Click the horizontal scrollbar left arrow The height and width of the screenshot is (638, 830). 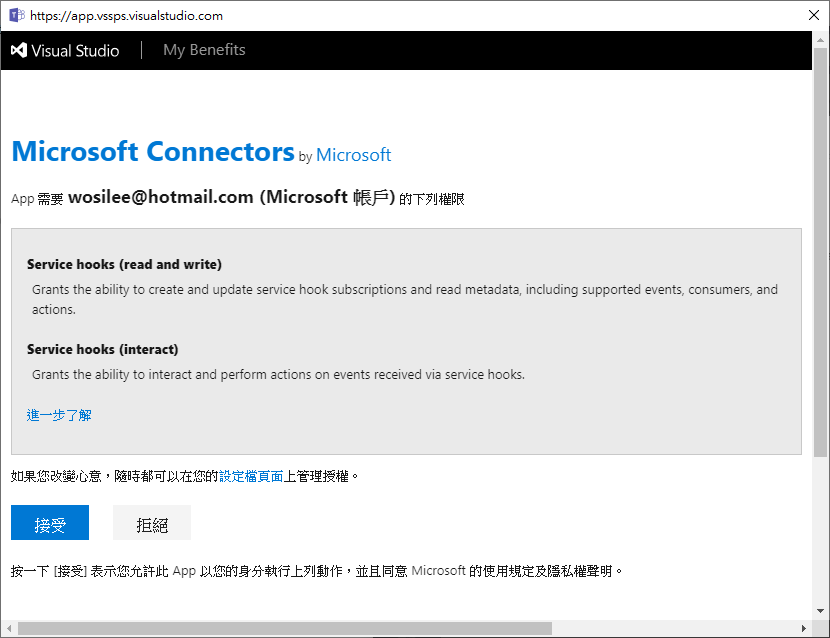point(9,628)
